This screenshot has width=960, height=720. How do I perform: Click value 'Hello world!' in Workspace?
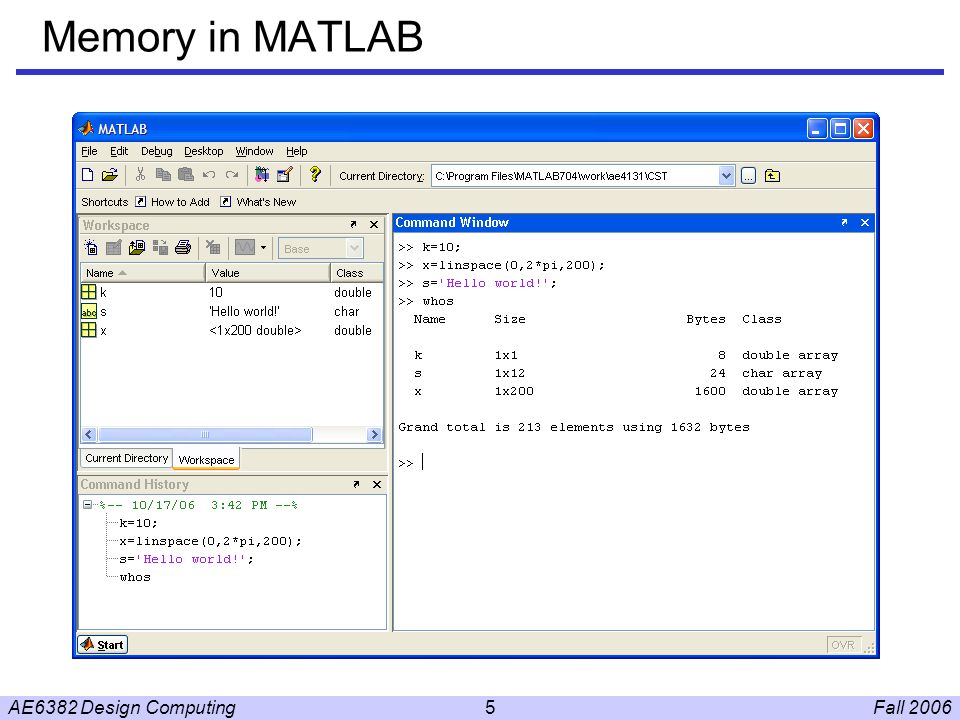point(244,311)
